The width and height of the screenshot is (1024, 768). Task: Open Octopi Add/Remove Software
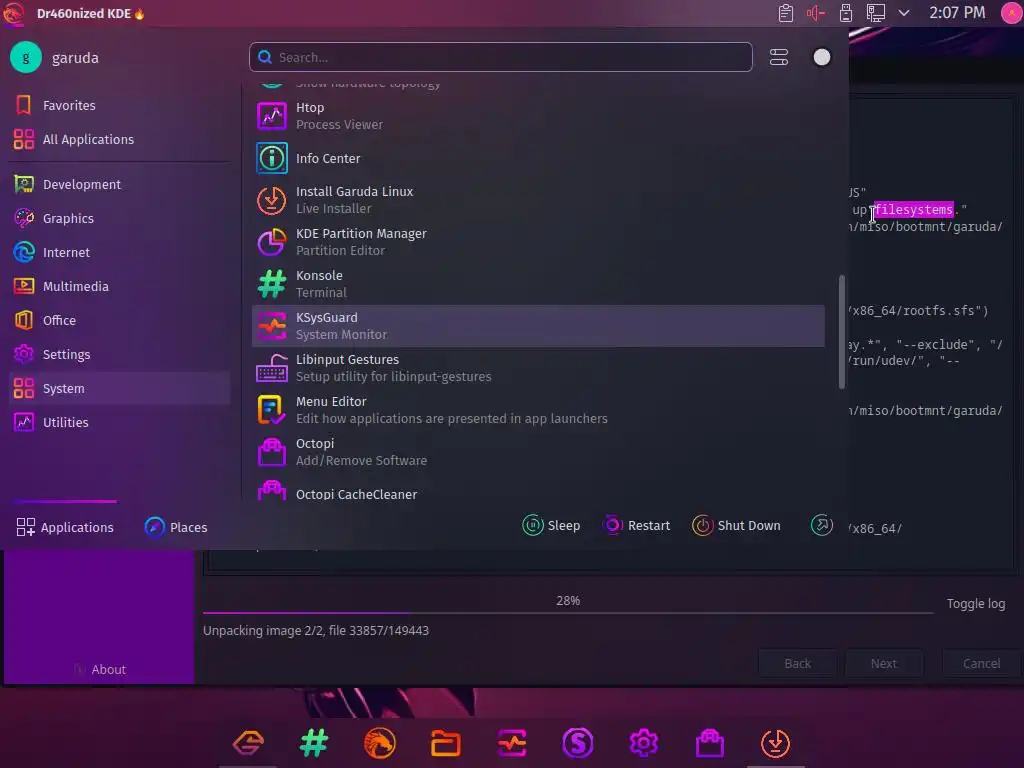pos(538,451)
